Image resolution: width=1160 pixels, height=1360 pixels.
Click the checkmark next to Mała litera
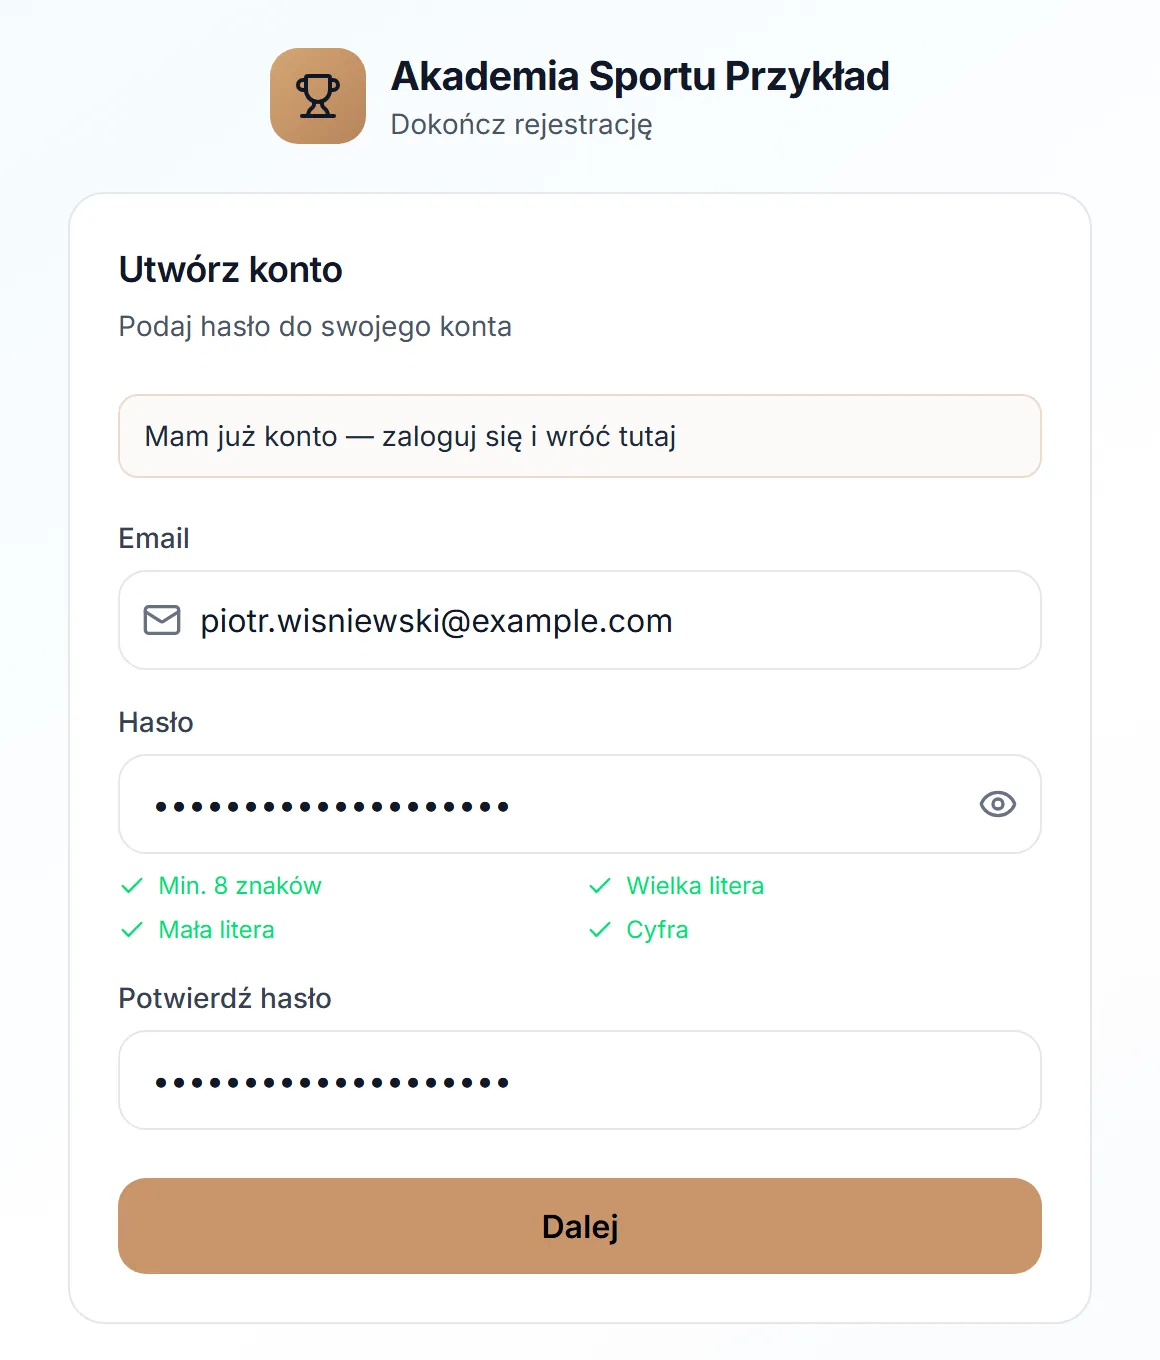click(132, 930)
